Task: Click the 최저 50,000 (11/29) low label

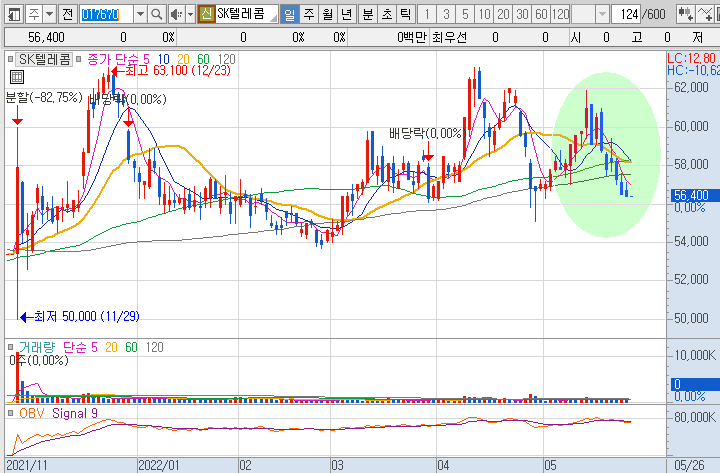Action: (87, 316)
